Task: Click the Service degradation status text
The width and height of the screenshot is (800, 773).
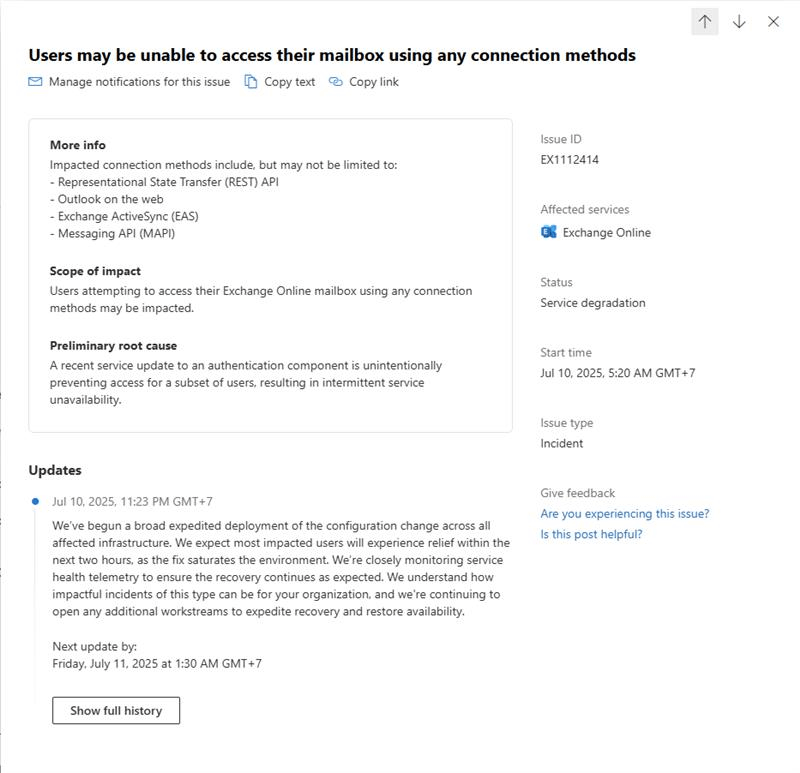Action: point(593,302)
